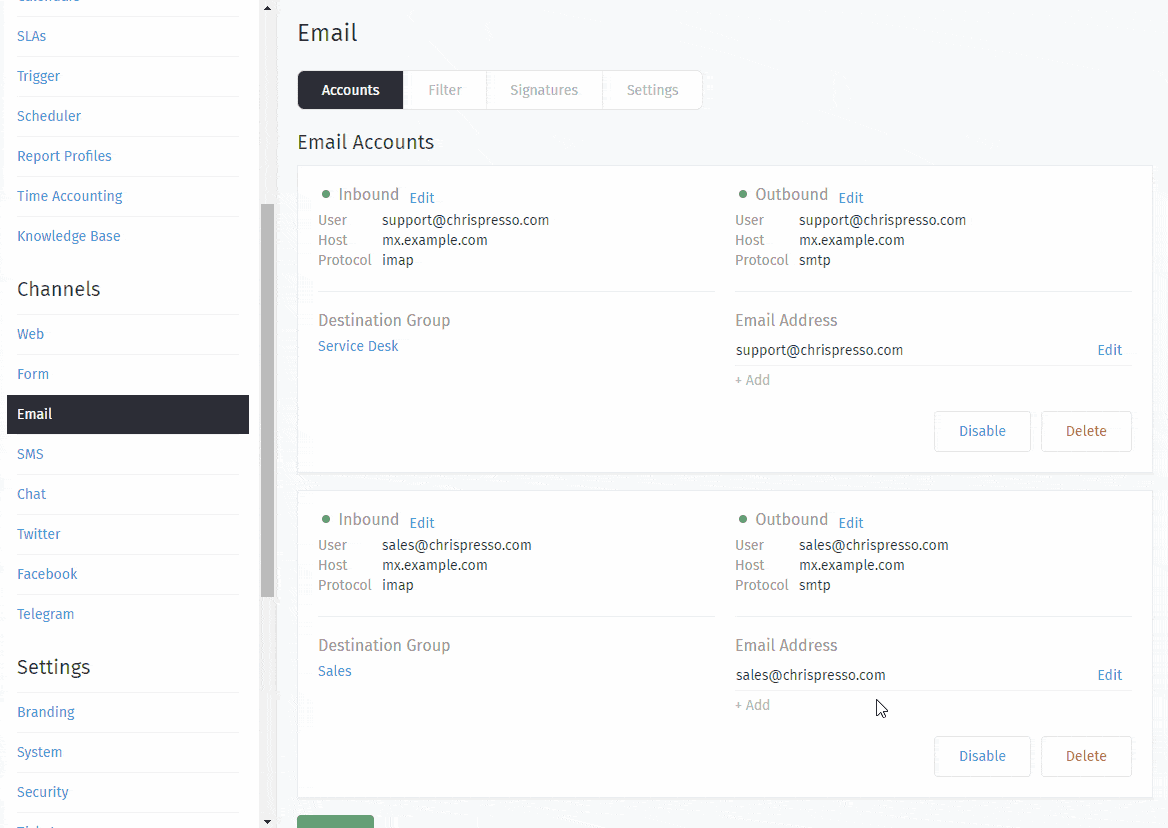Screen dimensions: 1168x828
Task: Add email address to sales account
Action: [752, 705]
